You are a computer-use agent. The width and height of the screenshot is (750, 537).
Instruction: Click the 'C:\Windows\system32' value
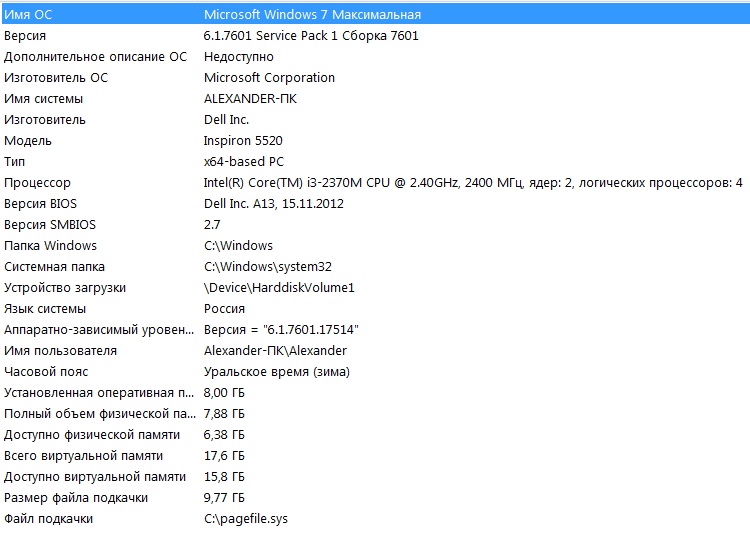coord(268,267)
